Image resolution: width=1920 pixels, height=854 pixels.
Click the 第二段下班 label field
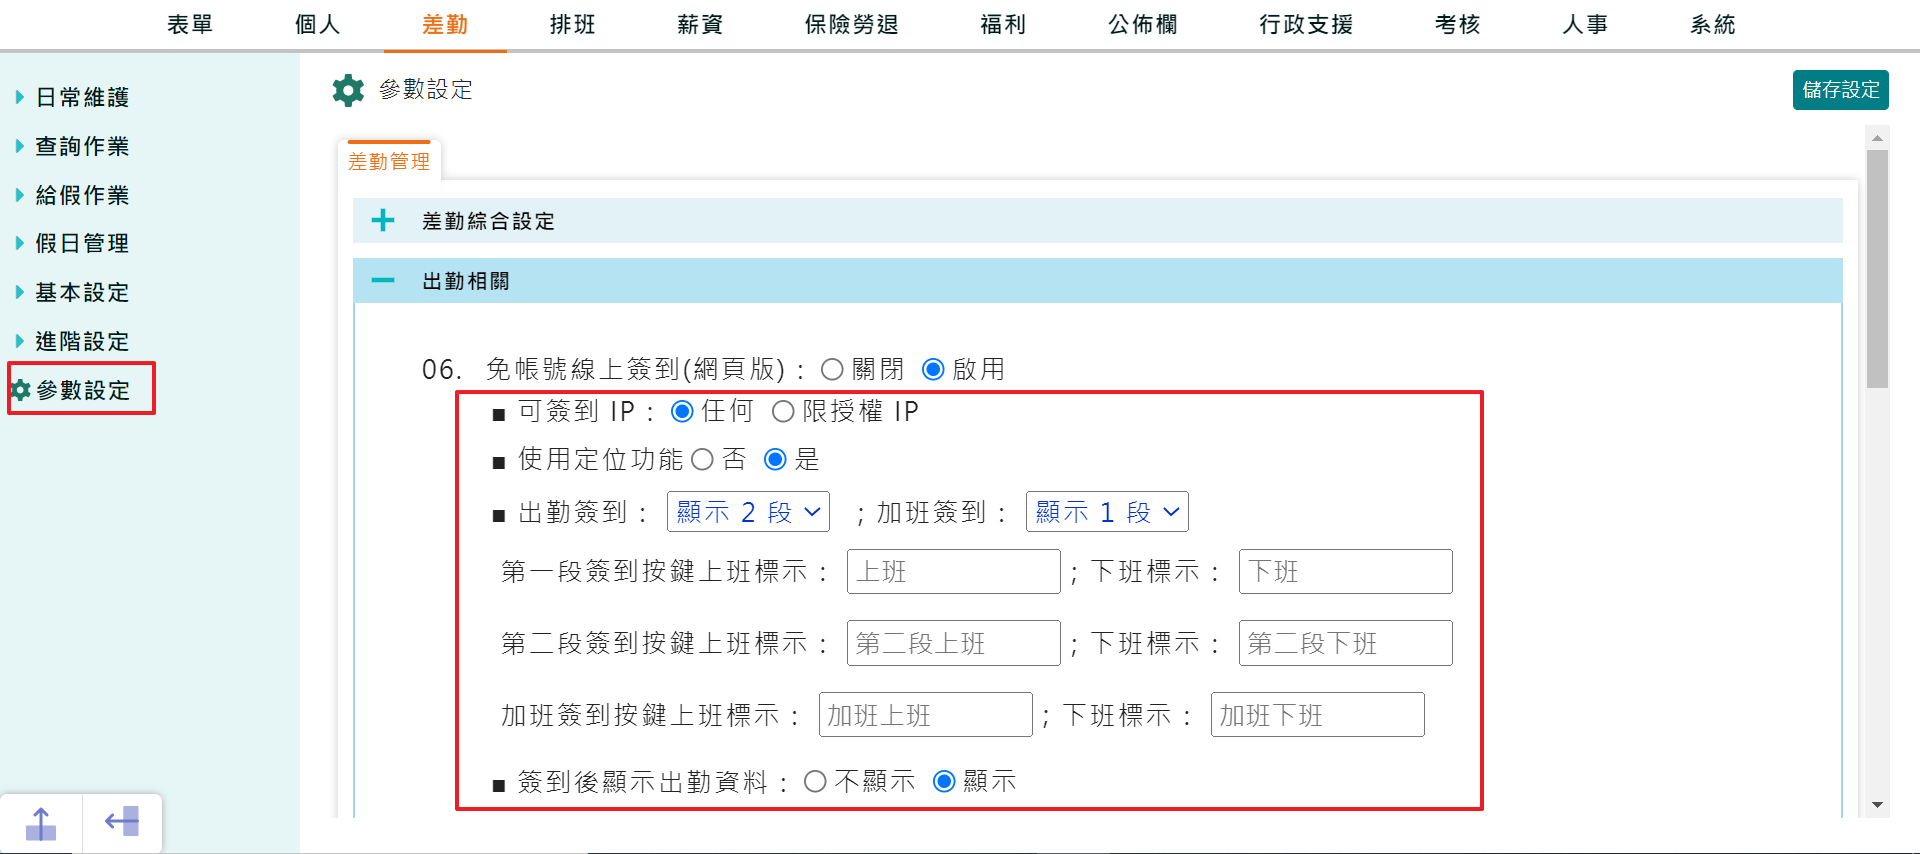coord(1346,643)
